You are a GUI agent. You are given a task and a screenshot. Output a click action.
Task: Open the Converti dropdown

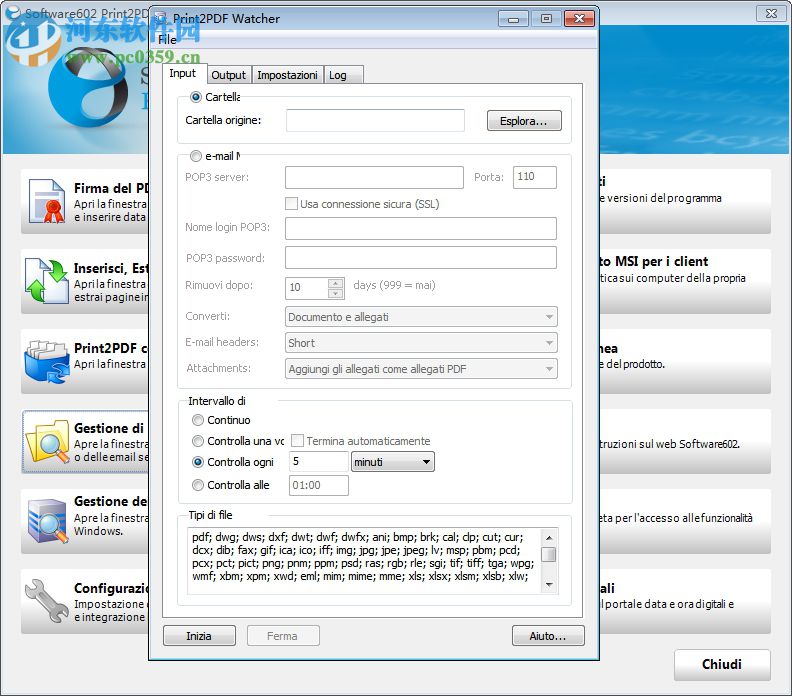pos(421,317)
